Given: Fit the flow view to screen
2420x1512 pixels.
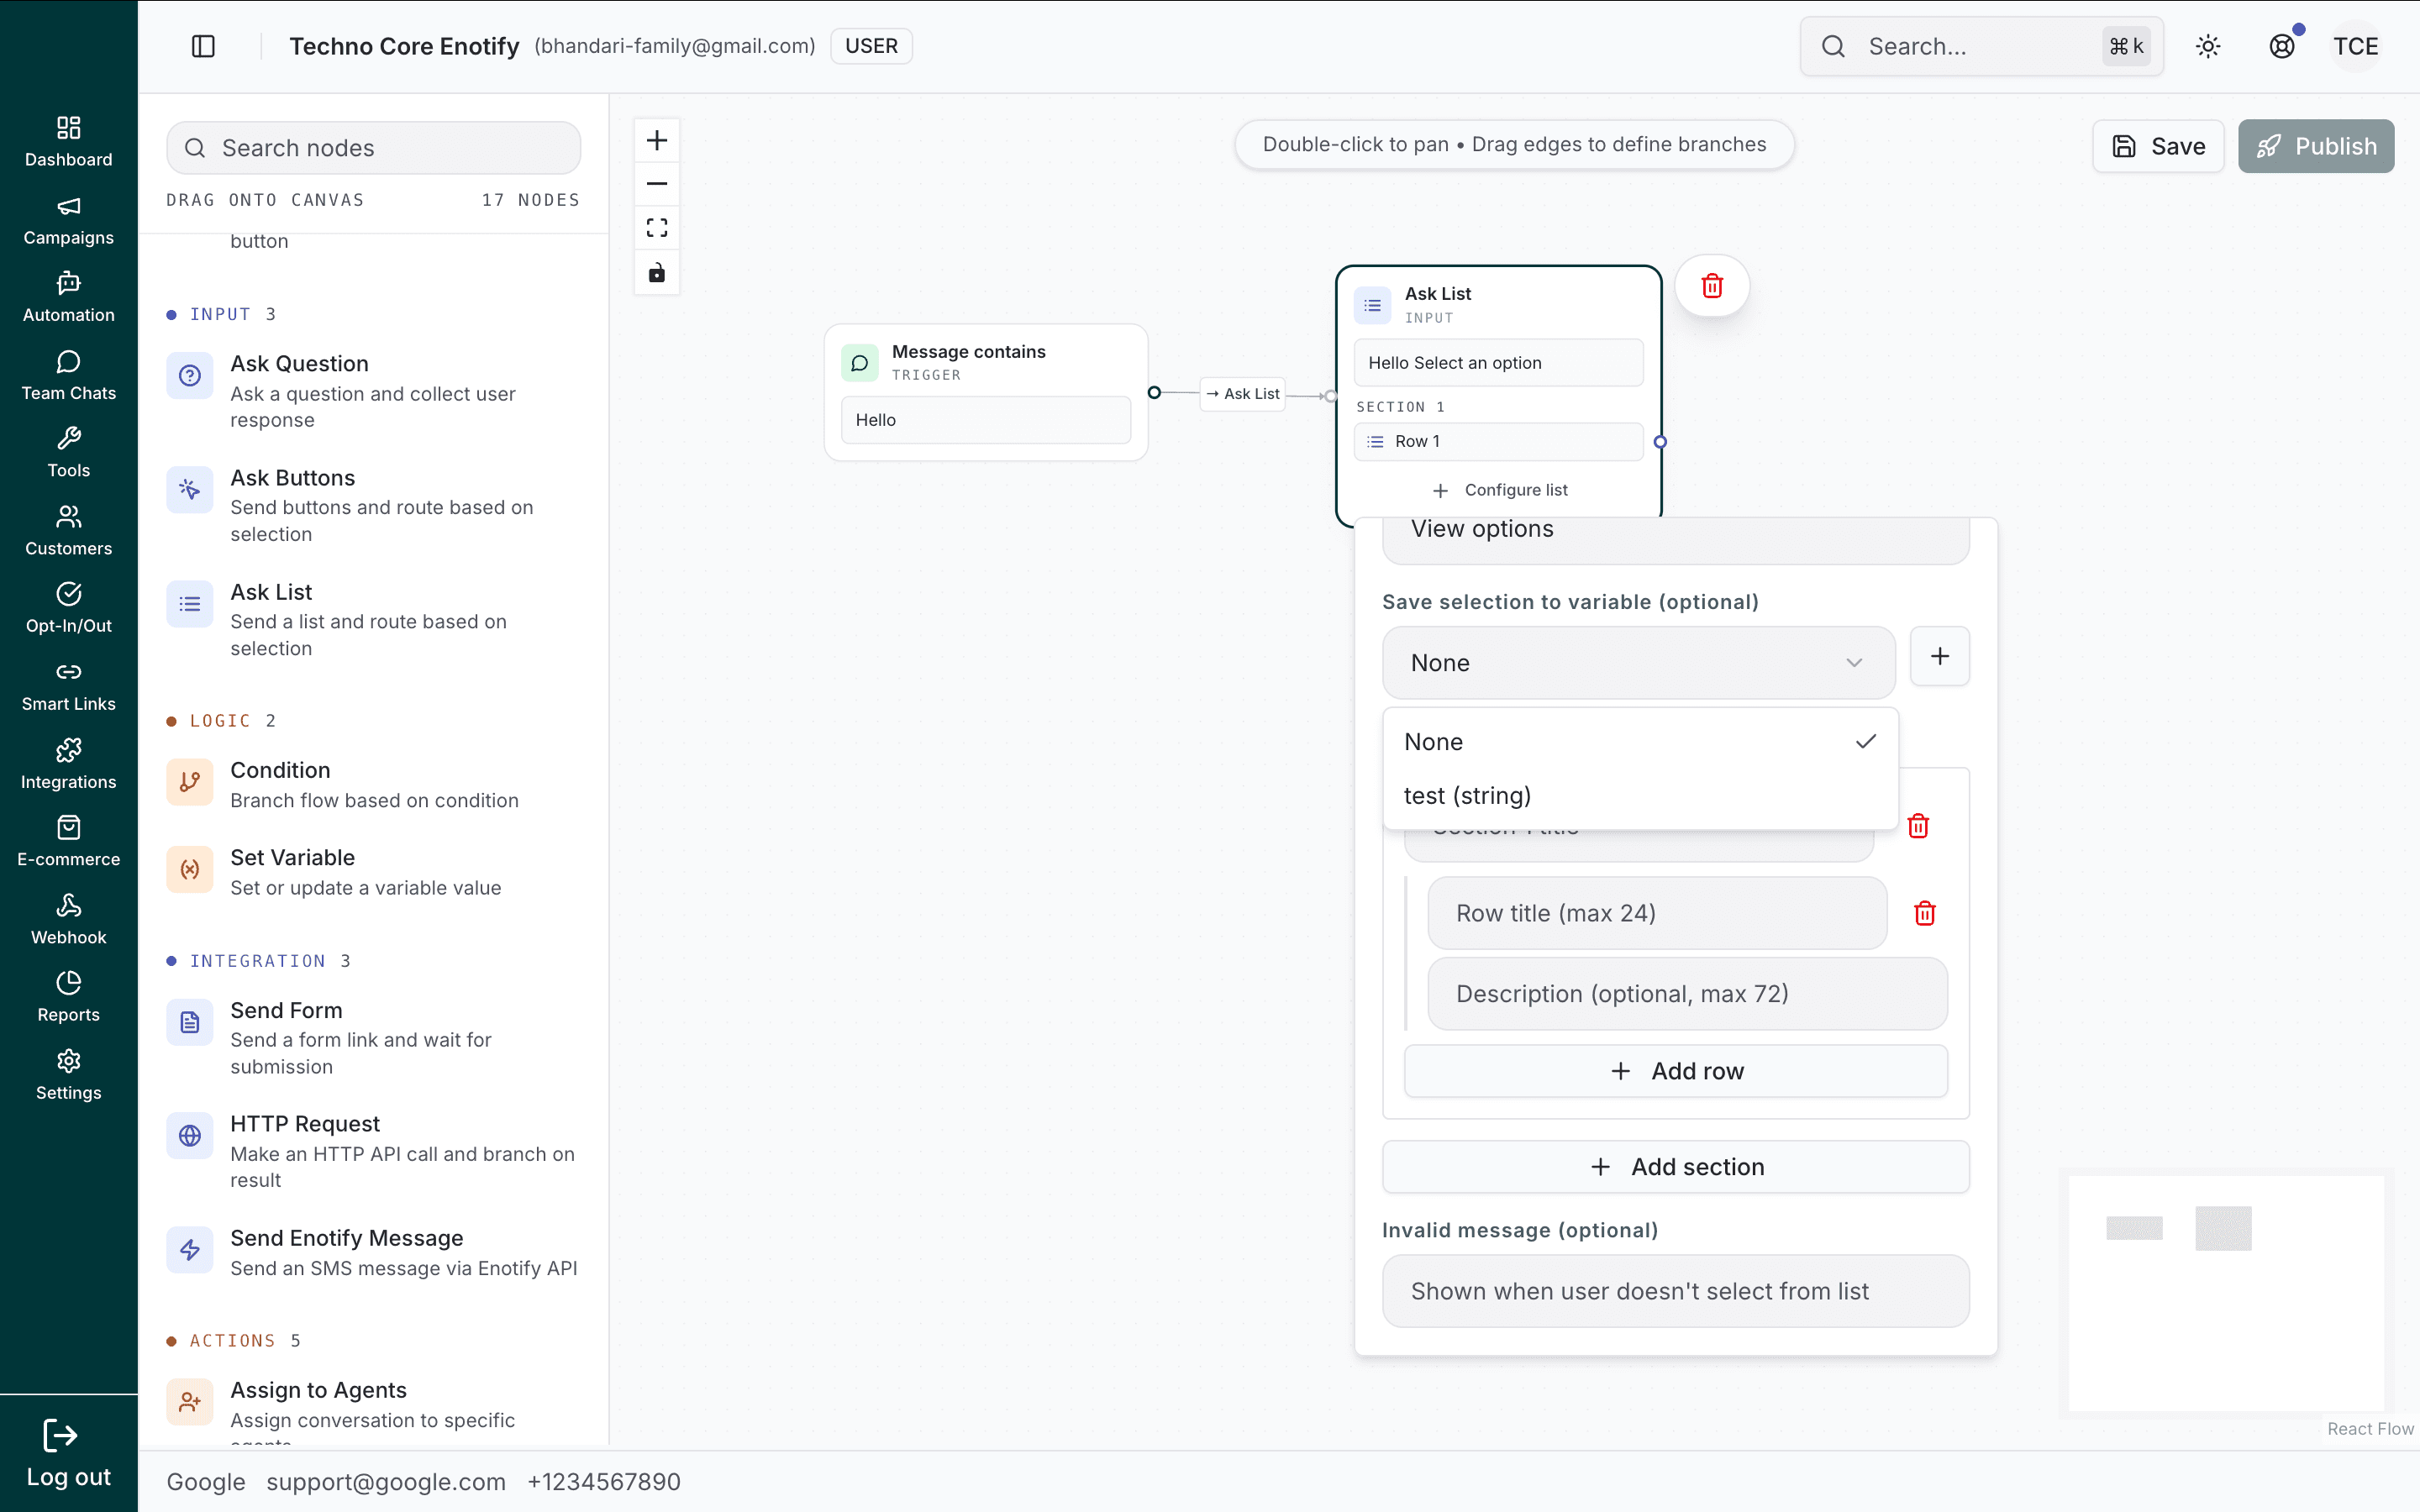Looking at the screenshot, I should [x=657, y=228].
